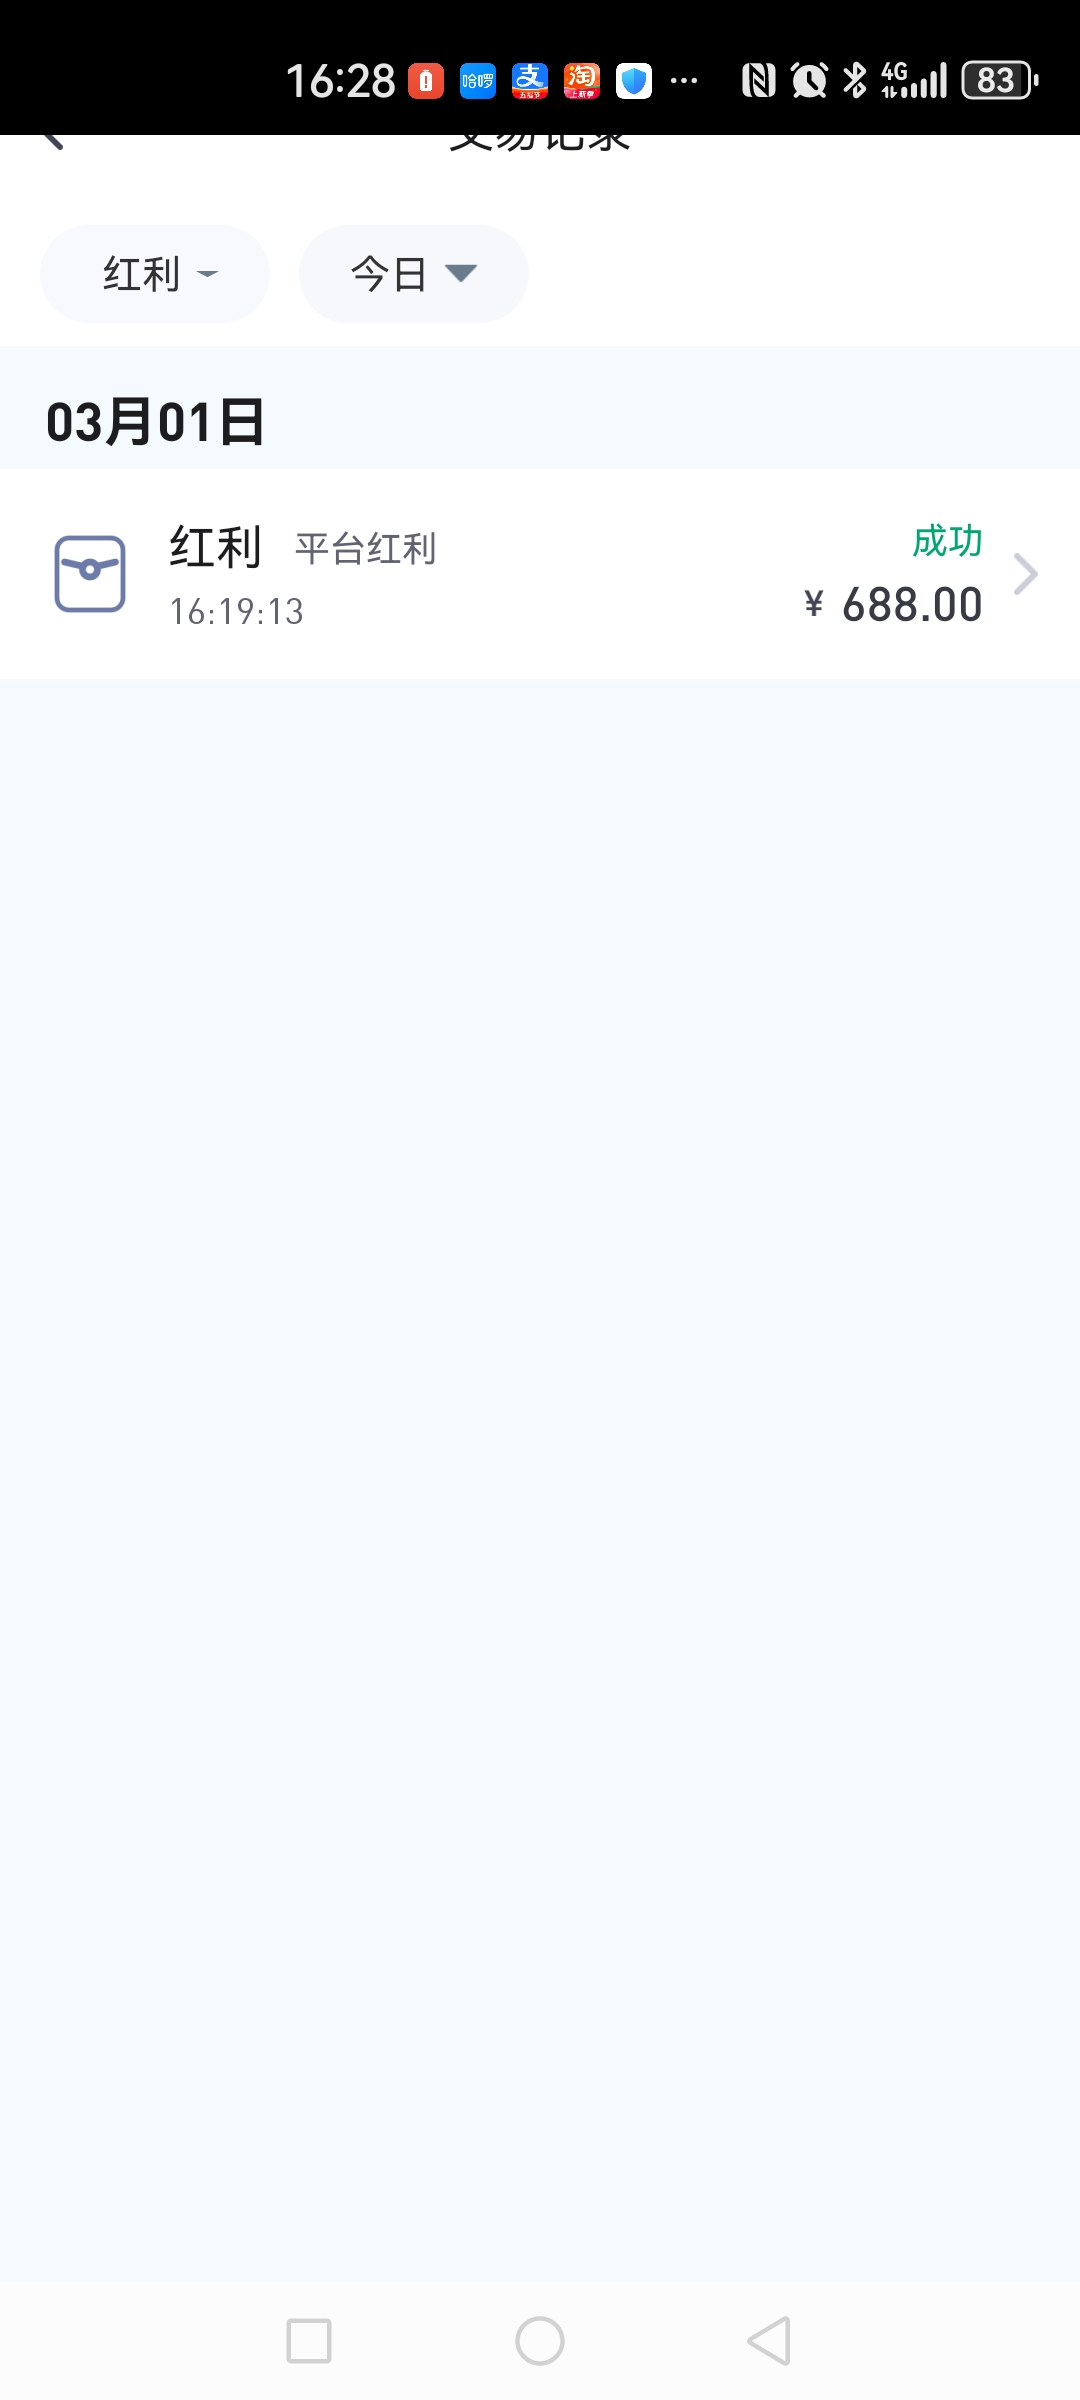The width and height of the screenshot is (1080, 2400).
Task: Open the 红利 type filter dropdown
Action: click(x=155, y=274)
